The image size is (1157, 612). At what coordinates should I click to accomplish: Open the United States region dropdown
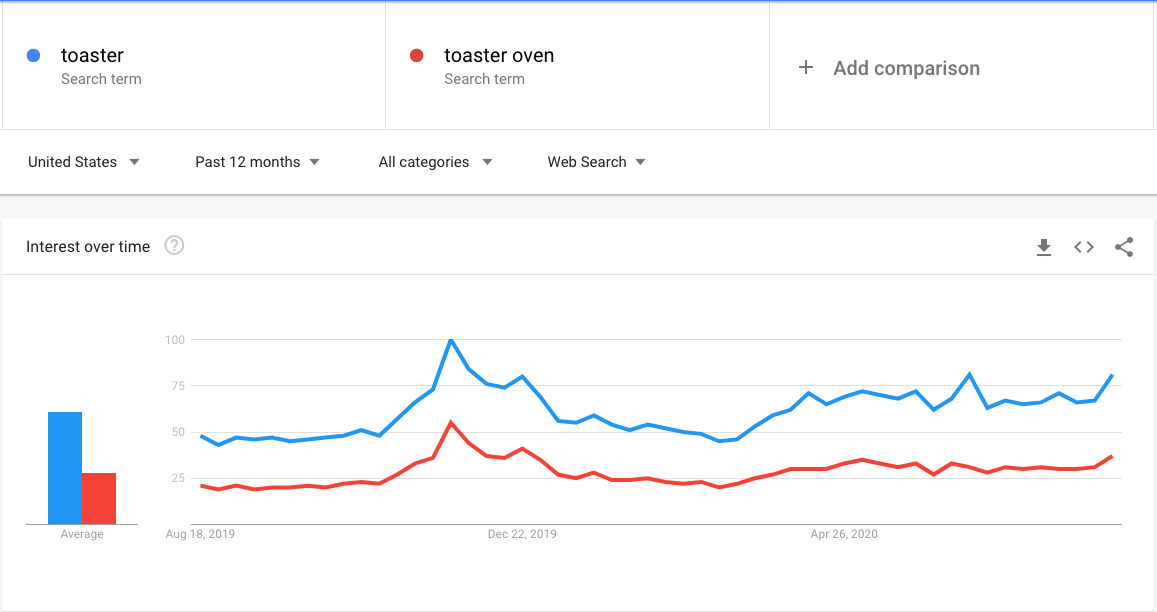click(x=84, y=162)
